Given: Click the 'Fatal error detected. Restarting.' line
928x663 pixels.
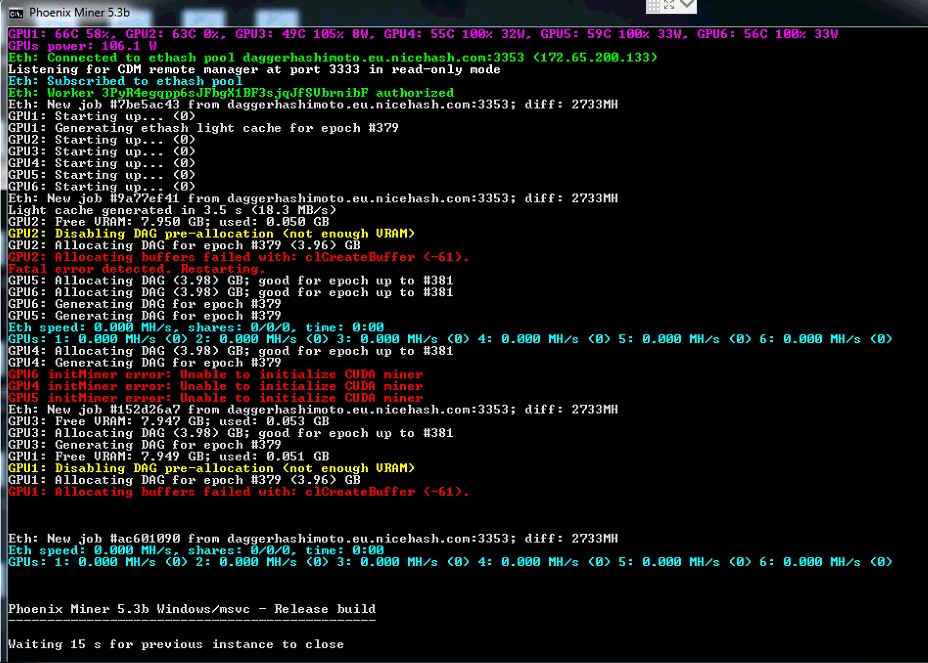Looking at the screenshot, I should (x=137, y=269).
